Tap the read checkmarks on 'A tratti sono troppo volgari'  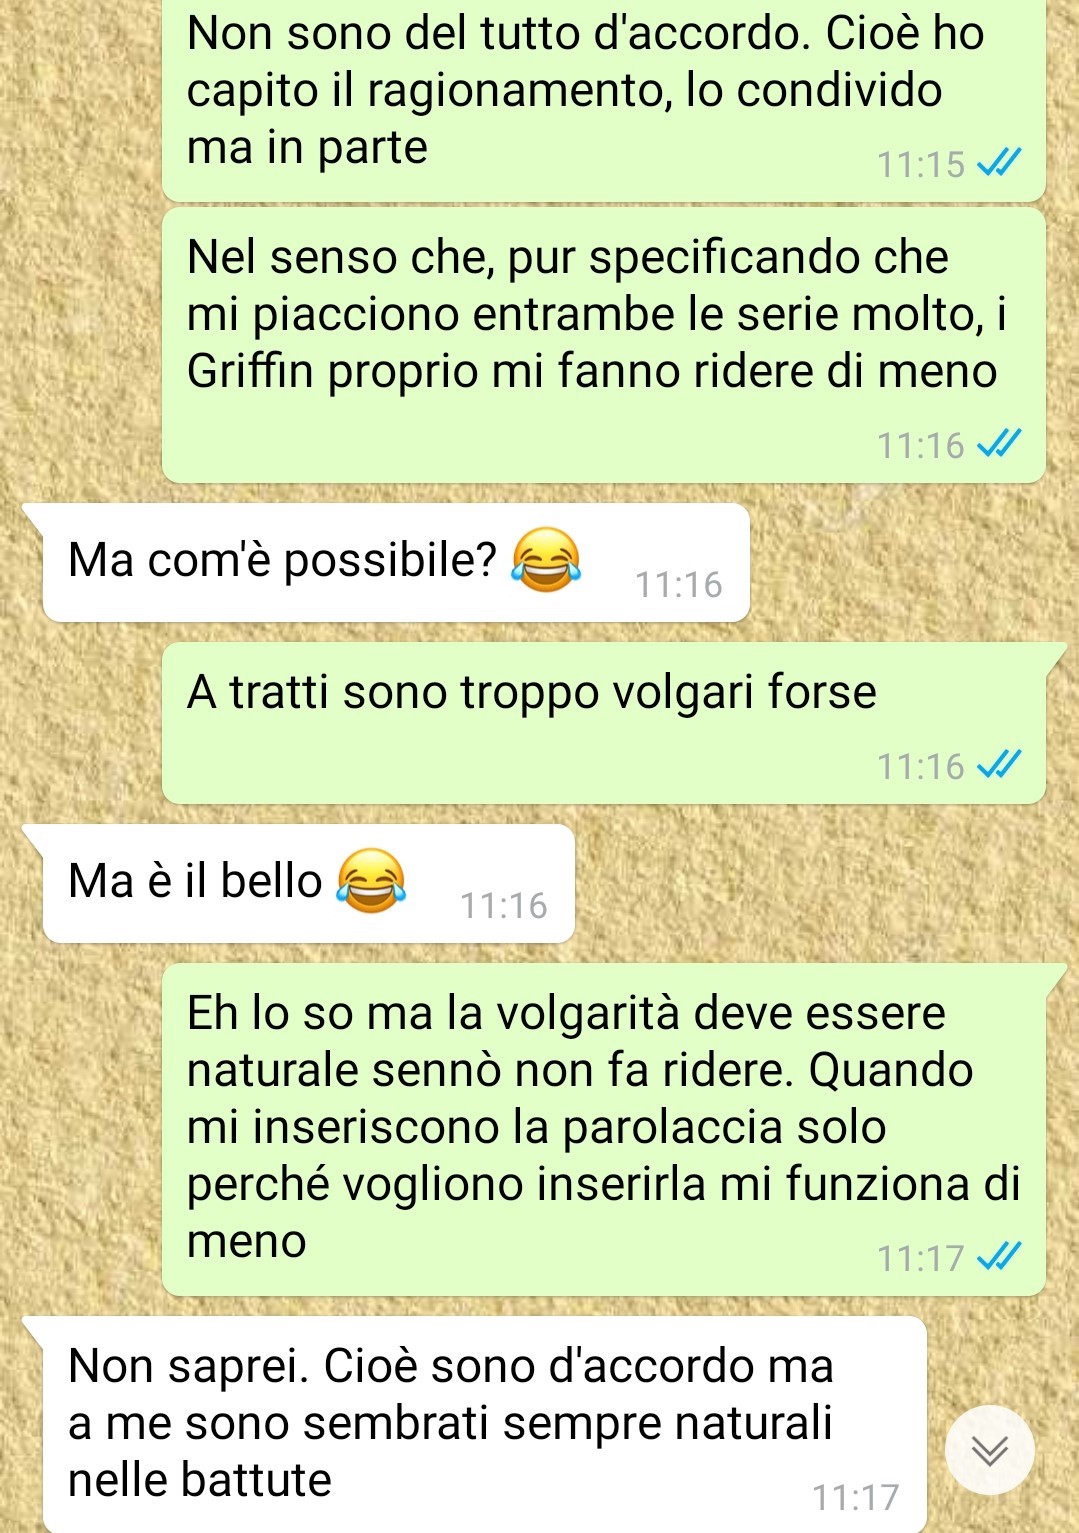(x=999, y=766)
